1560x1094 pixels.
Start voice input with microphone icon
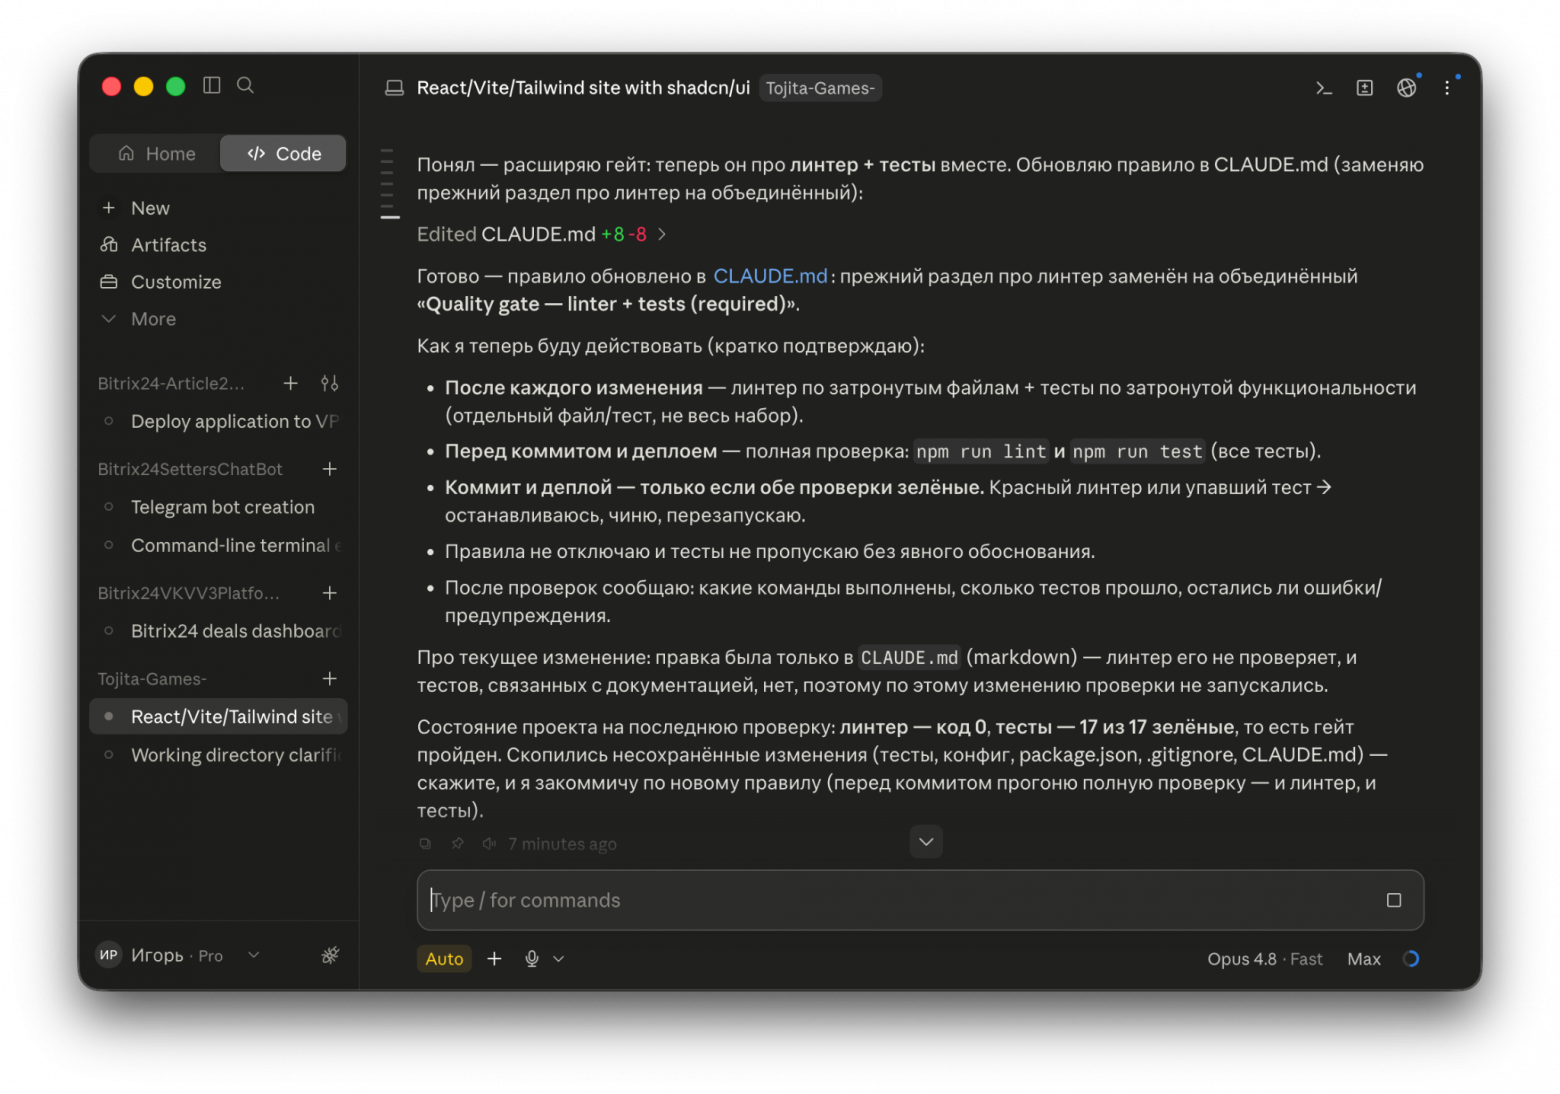point(532,958)
